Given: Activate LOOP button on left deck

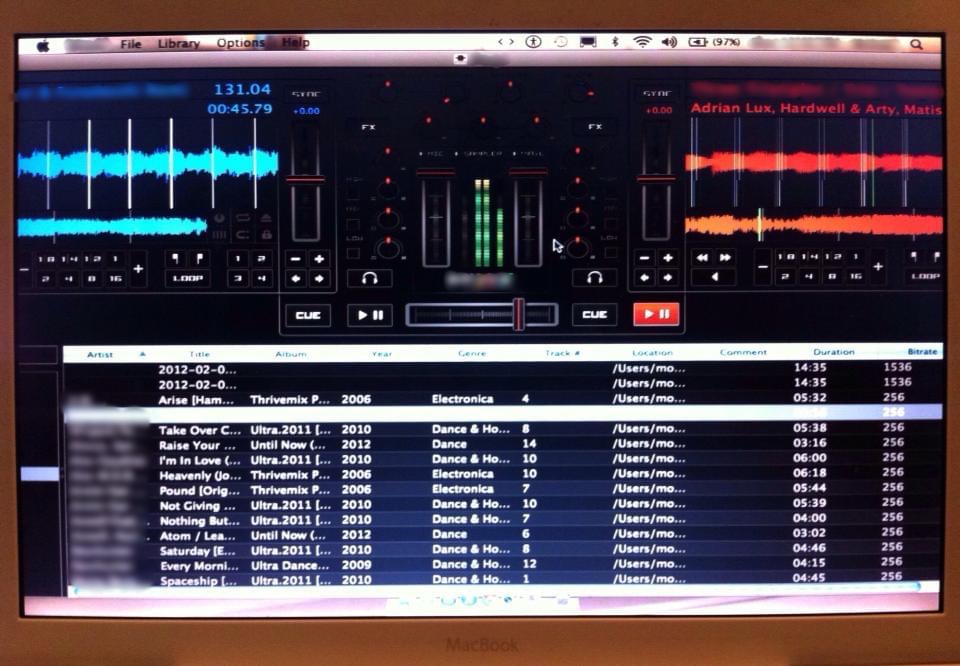Looking at the screenshot, I should coord(187,278).
